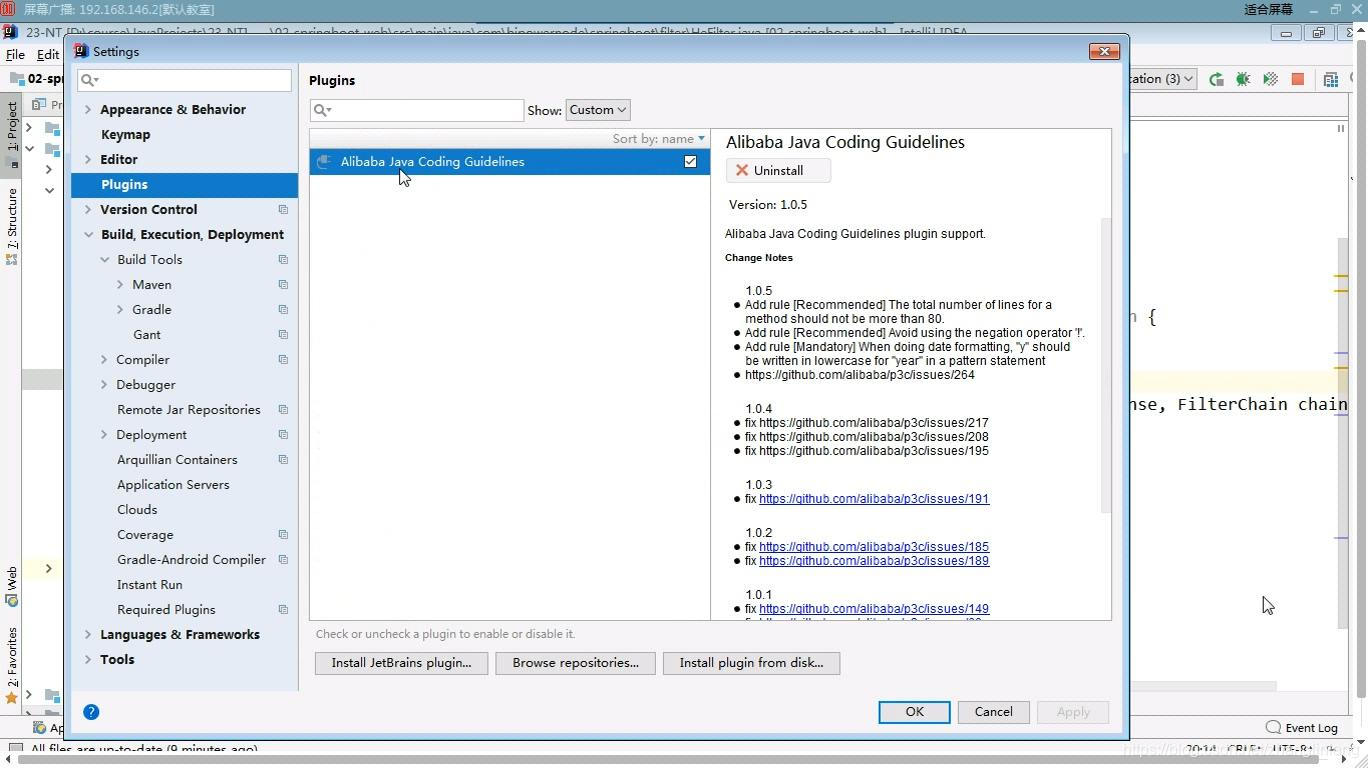This screenshot has height=768, width=1368.
Task: Click the Uninstall plugin button
Action: click(778, 170)
